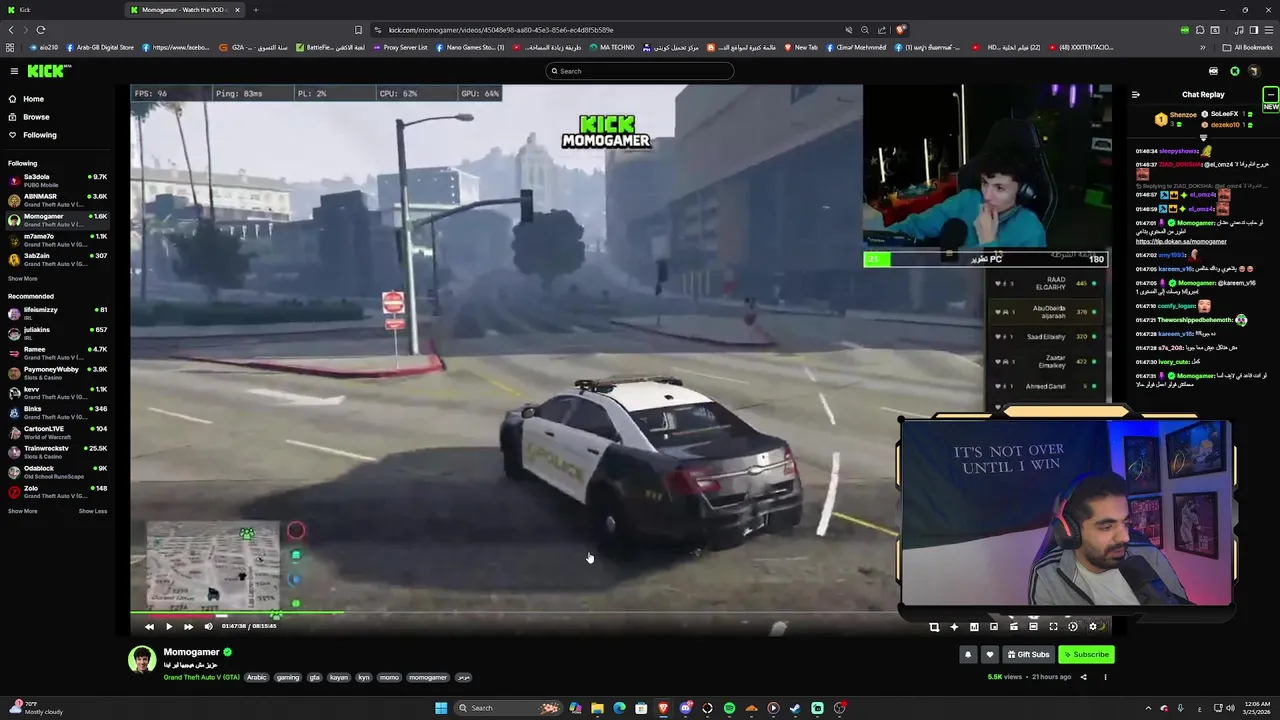Image resolution: width=1280 pixels, height=720 pixels.
Task: Open a new browser tab
Action: click(x=256, y=10)
